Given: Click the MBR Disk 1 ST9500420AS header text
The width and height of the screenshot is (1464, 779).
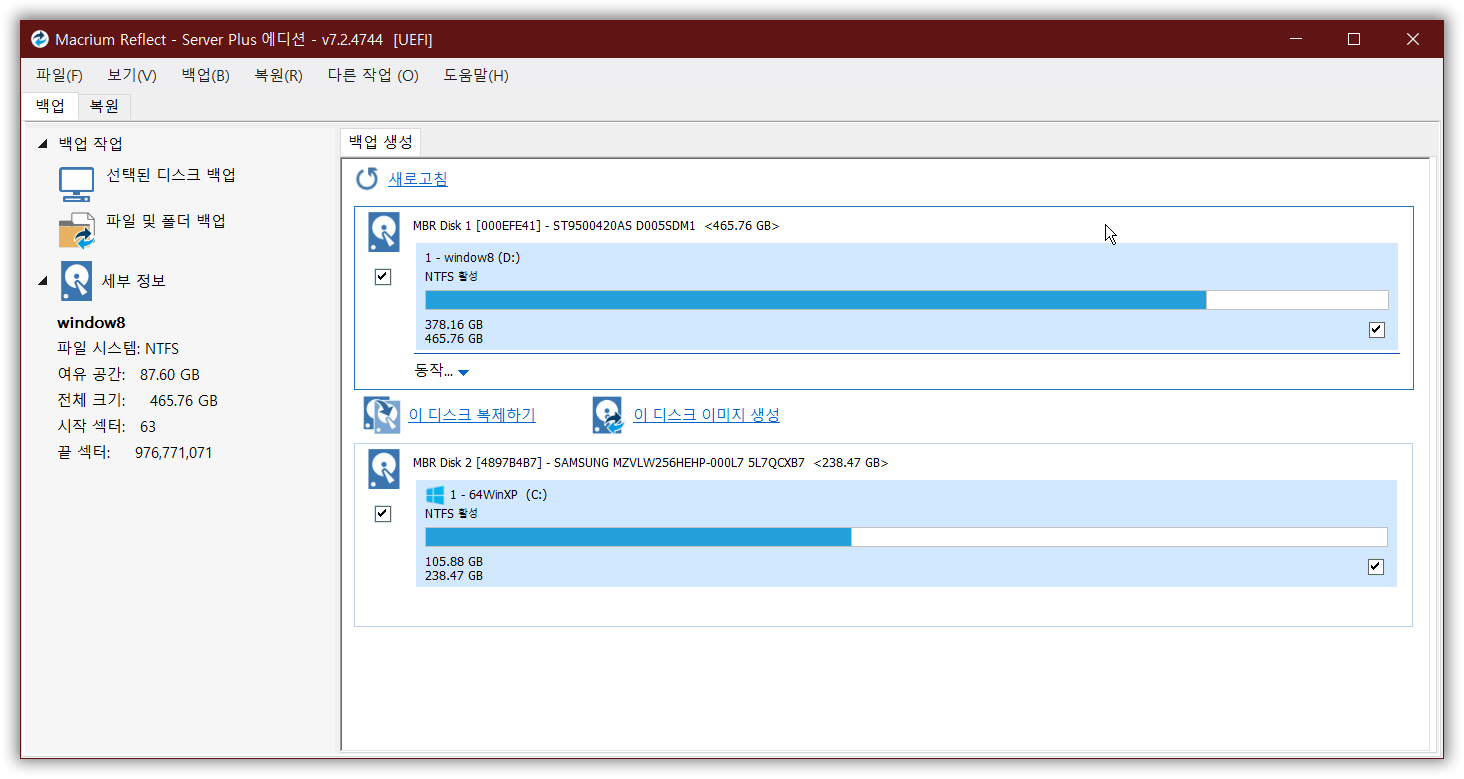Looking at the screenshot, I should click(596, 226).
